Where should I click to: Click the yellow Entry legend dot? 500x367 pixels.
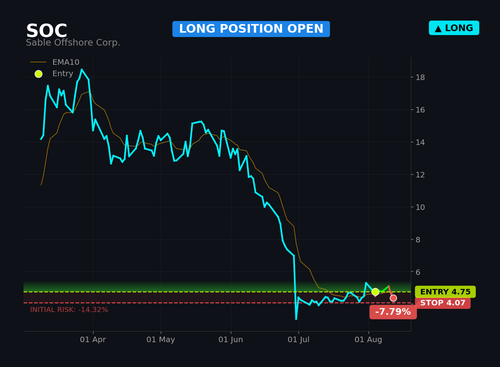38,74
